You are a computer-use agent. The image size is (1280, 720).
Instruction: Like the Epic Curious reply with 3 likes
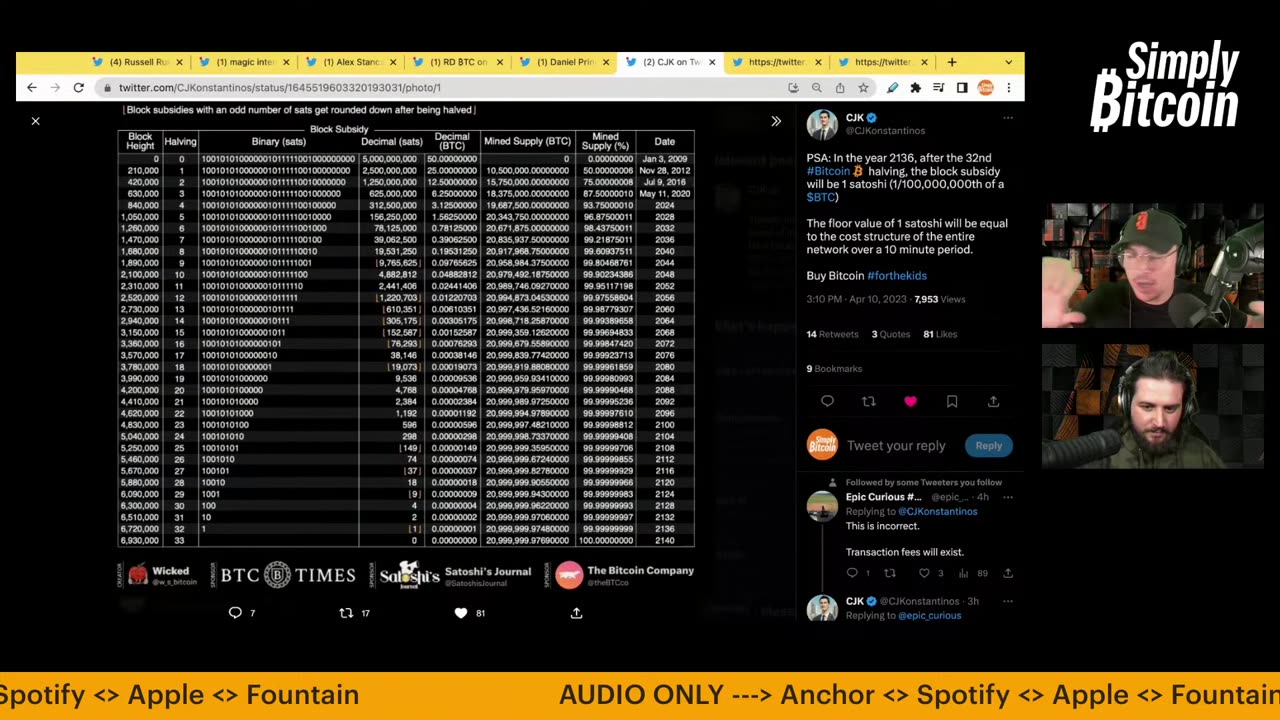click(925, 573)
